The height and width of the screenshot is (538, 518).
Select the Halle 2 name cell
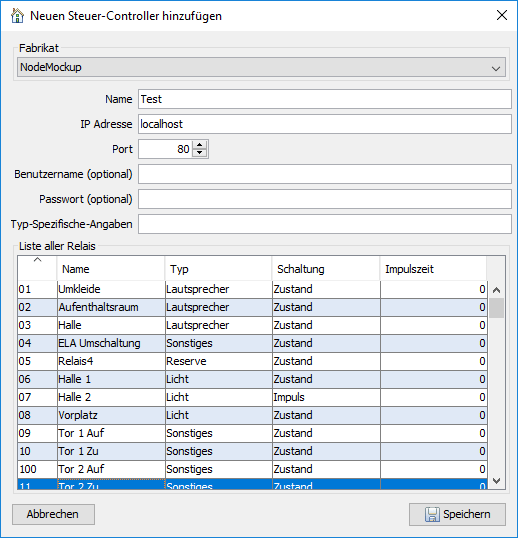point(111,397)
